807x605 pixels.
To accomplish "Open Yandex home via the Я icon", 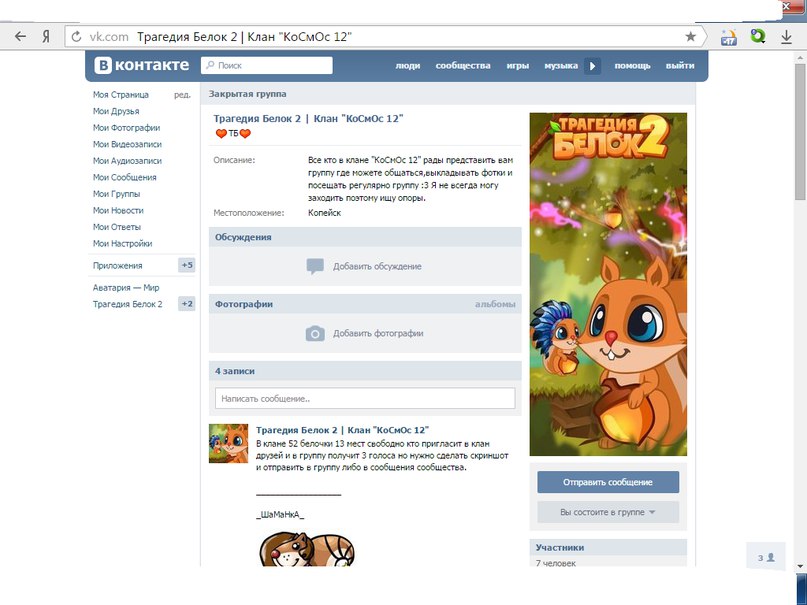I will point(46,37).
